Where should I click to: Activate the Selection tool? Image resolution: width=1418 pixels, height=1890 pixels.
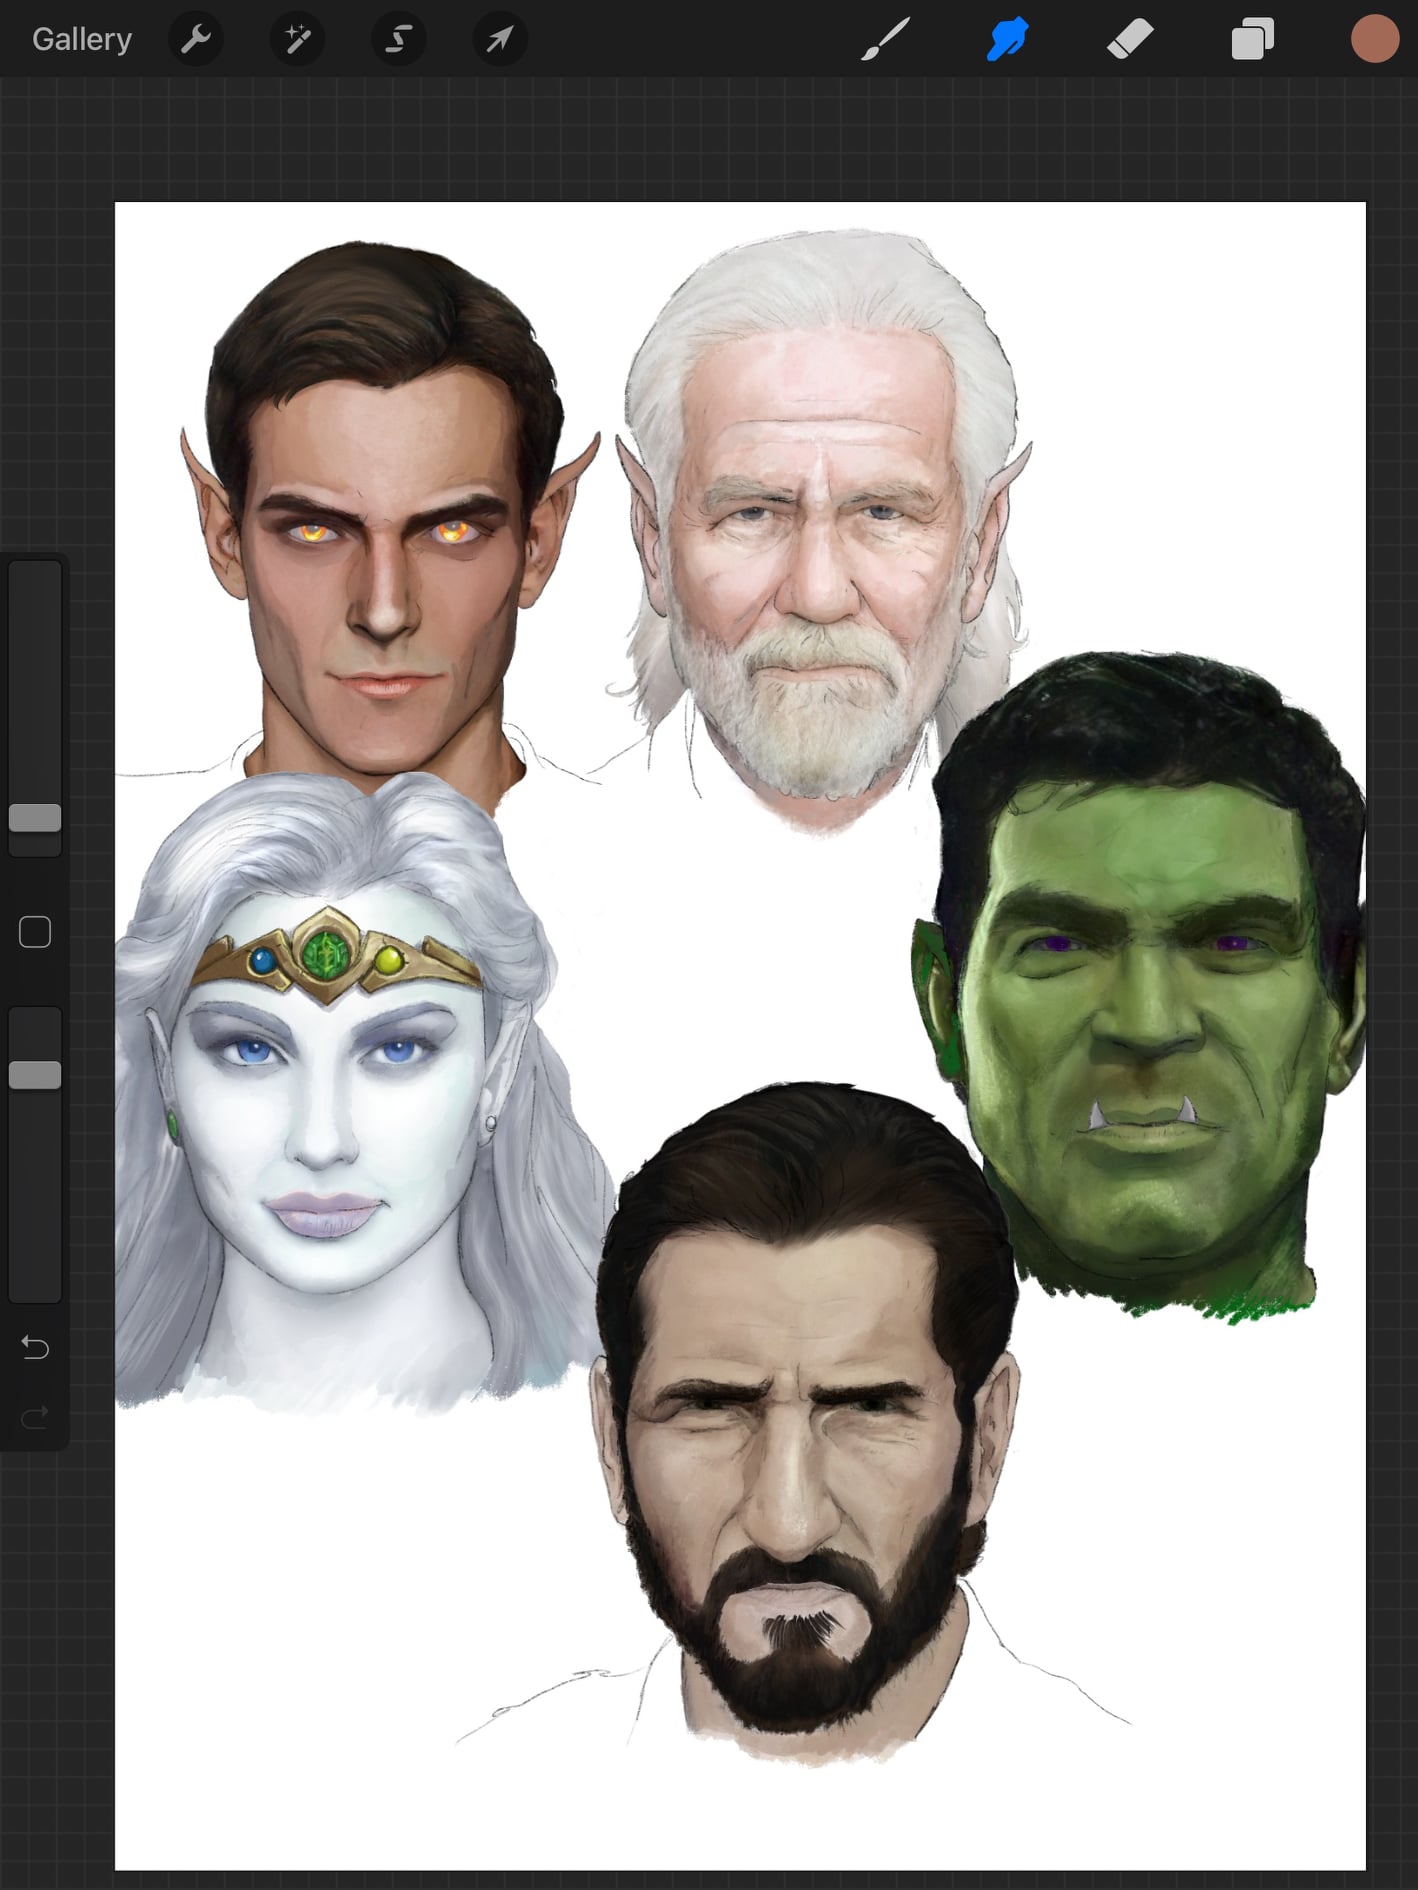click(x=399, y=39)
